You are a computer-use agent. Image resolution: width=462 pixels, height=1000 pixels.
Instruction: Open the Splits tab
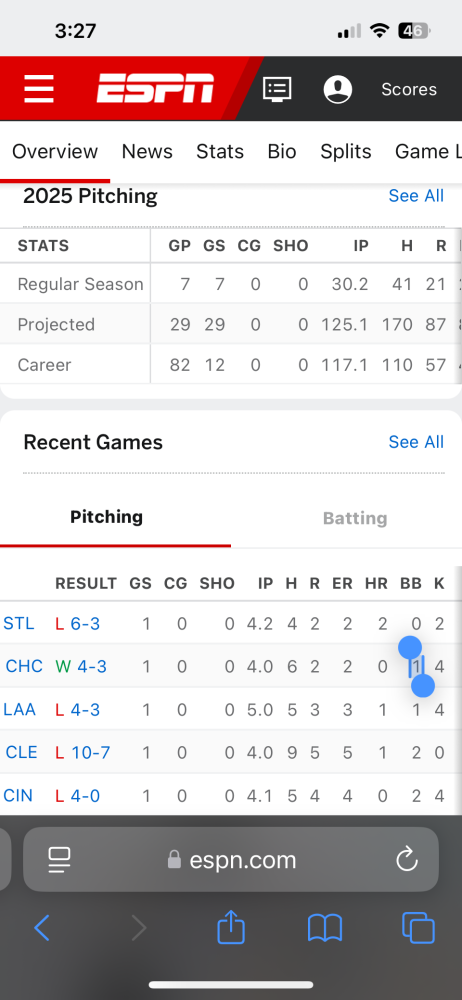click(x=346, y=151)
